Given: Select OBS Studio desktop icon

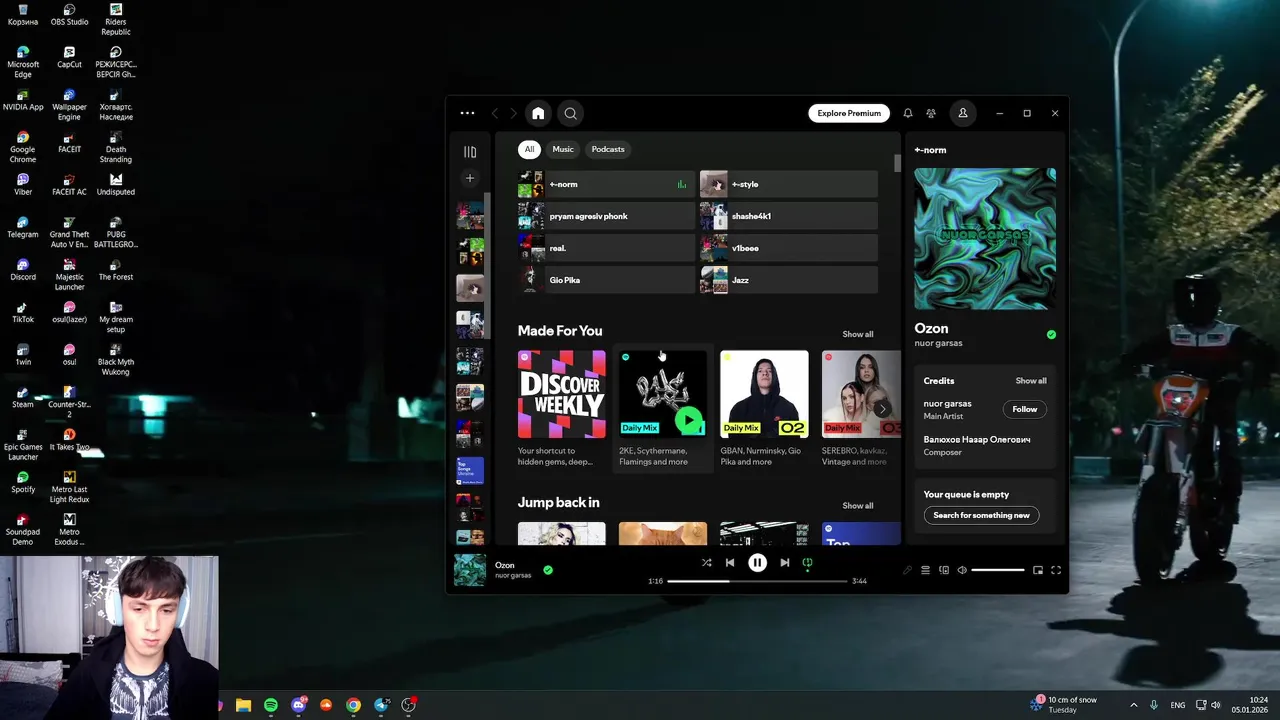Looking at the screenshot, I should [69, 15].
